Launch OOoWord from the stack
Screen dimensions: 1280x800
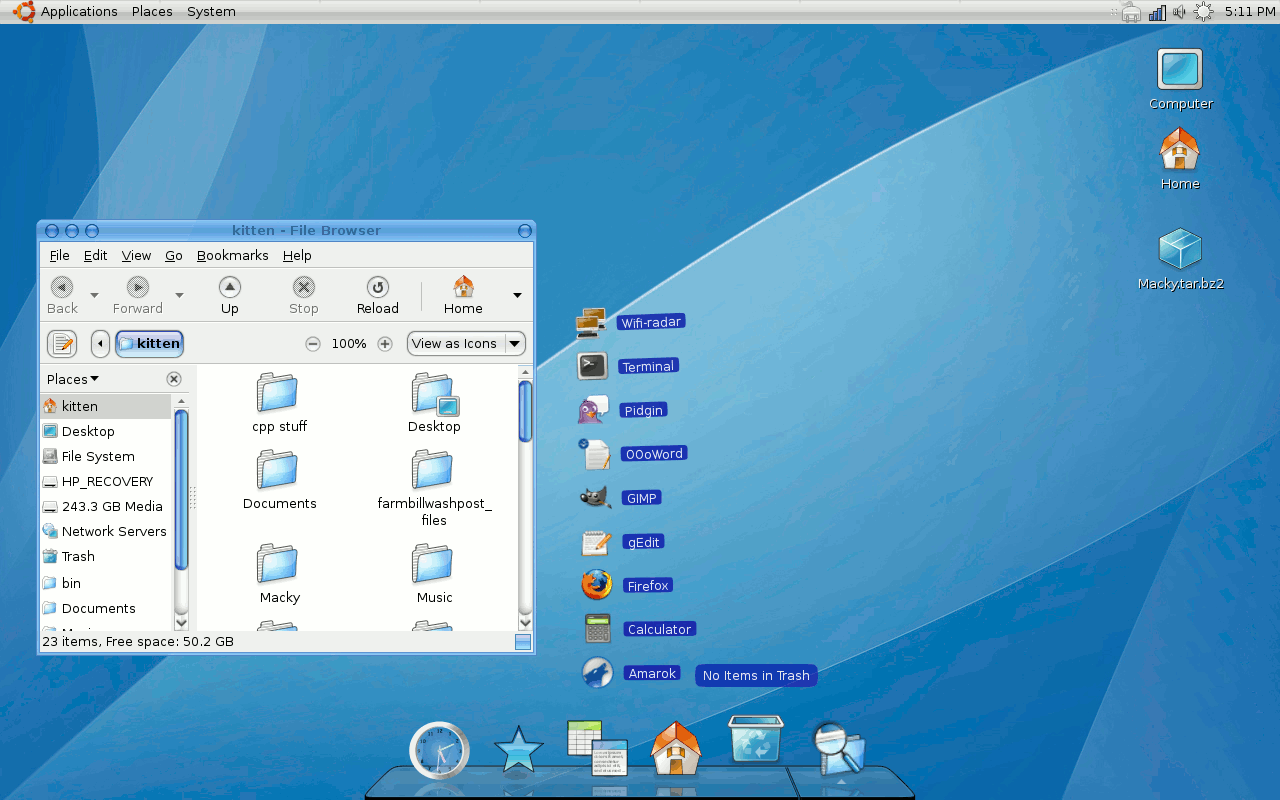(594, 454)
